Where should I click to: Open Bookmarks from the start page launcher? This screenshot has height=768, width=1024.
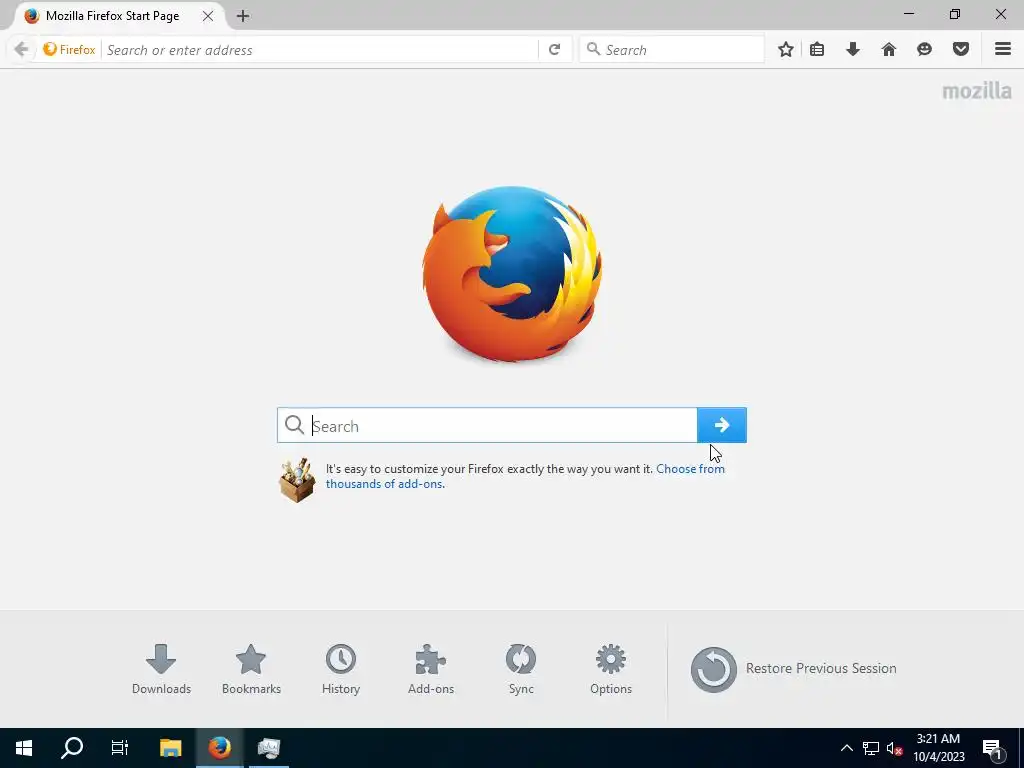pos(251,669)
